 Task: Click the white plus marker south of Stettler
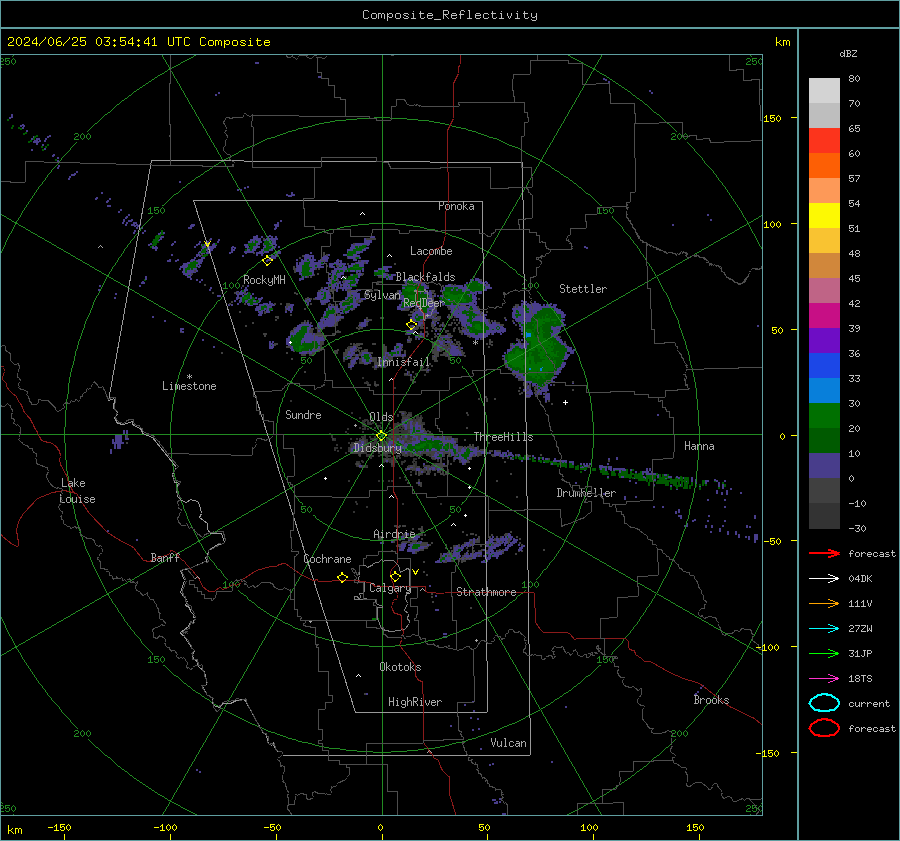pos(565,402)
